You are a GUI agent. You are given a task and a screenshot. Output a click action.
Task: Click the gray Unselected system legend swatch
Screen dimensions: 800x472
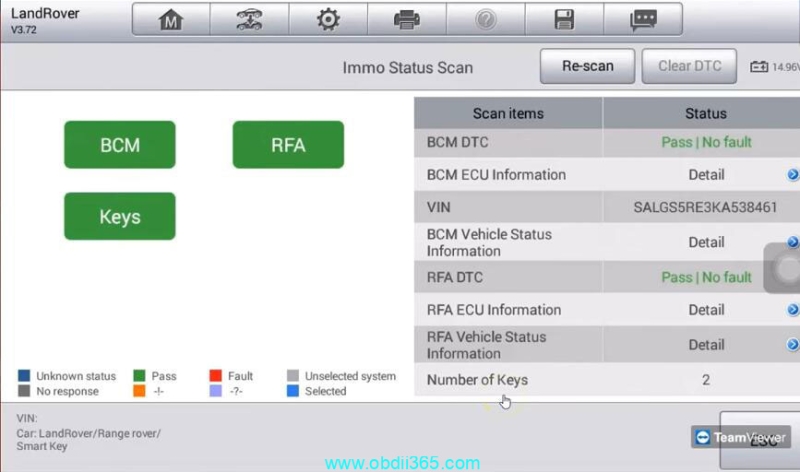pos(293,376)
